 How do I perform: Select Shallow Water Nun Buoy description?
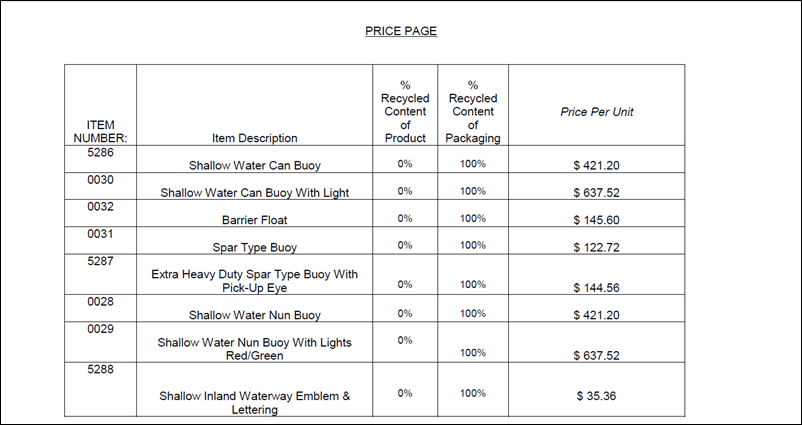(x=255, y=315)
